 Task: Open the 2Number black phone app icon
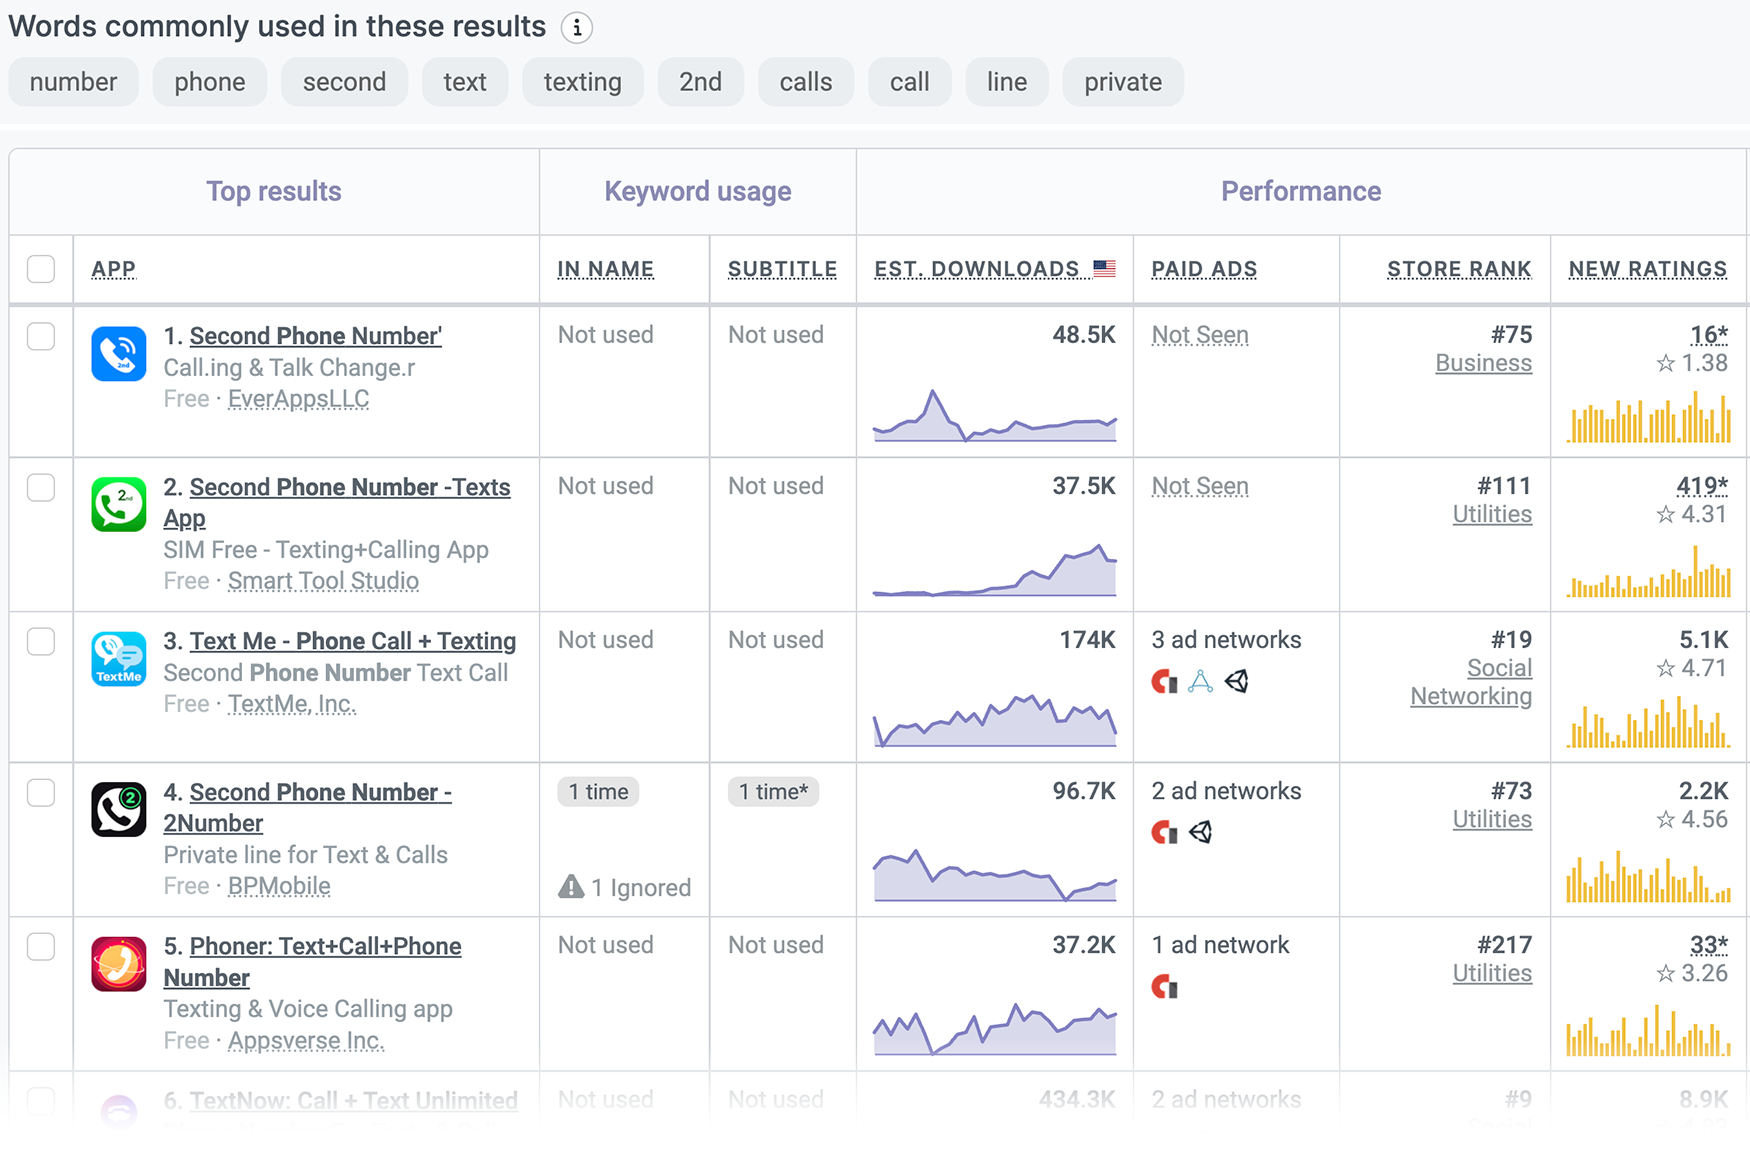click(119, 809)
